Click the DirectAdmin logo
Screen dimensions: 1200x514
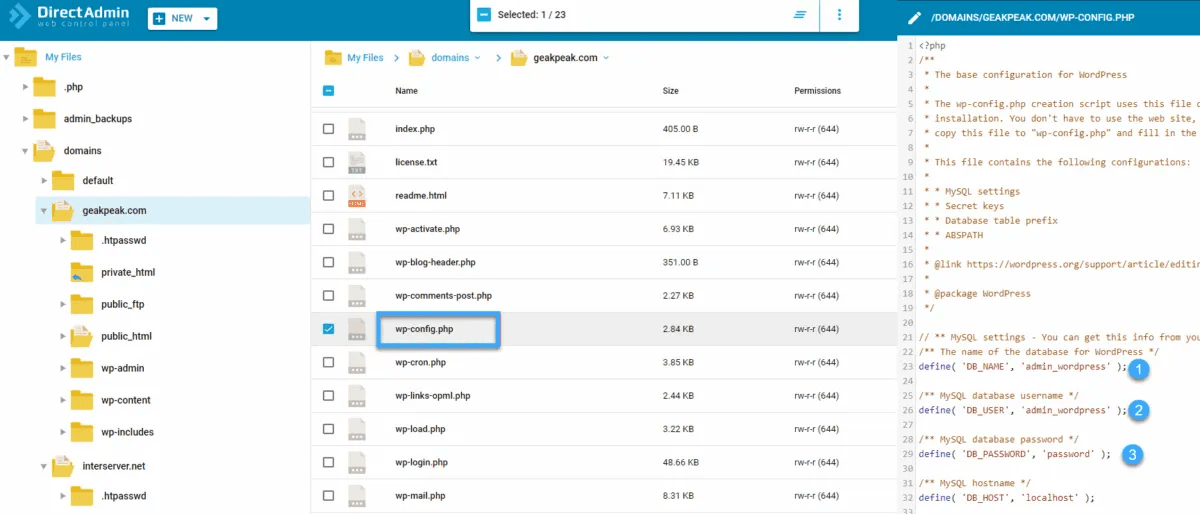[x=68, y=17]
